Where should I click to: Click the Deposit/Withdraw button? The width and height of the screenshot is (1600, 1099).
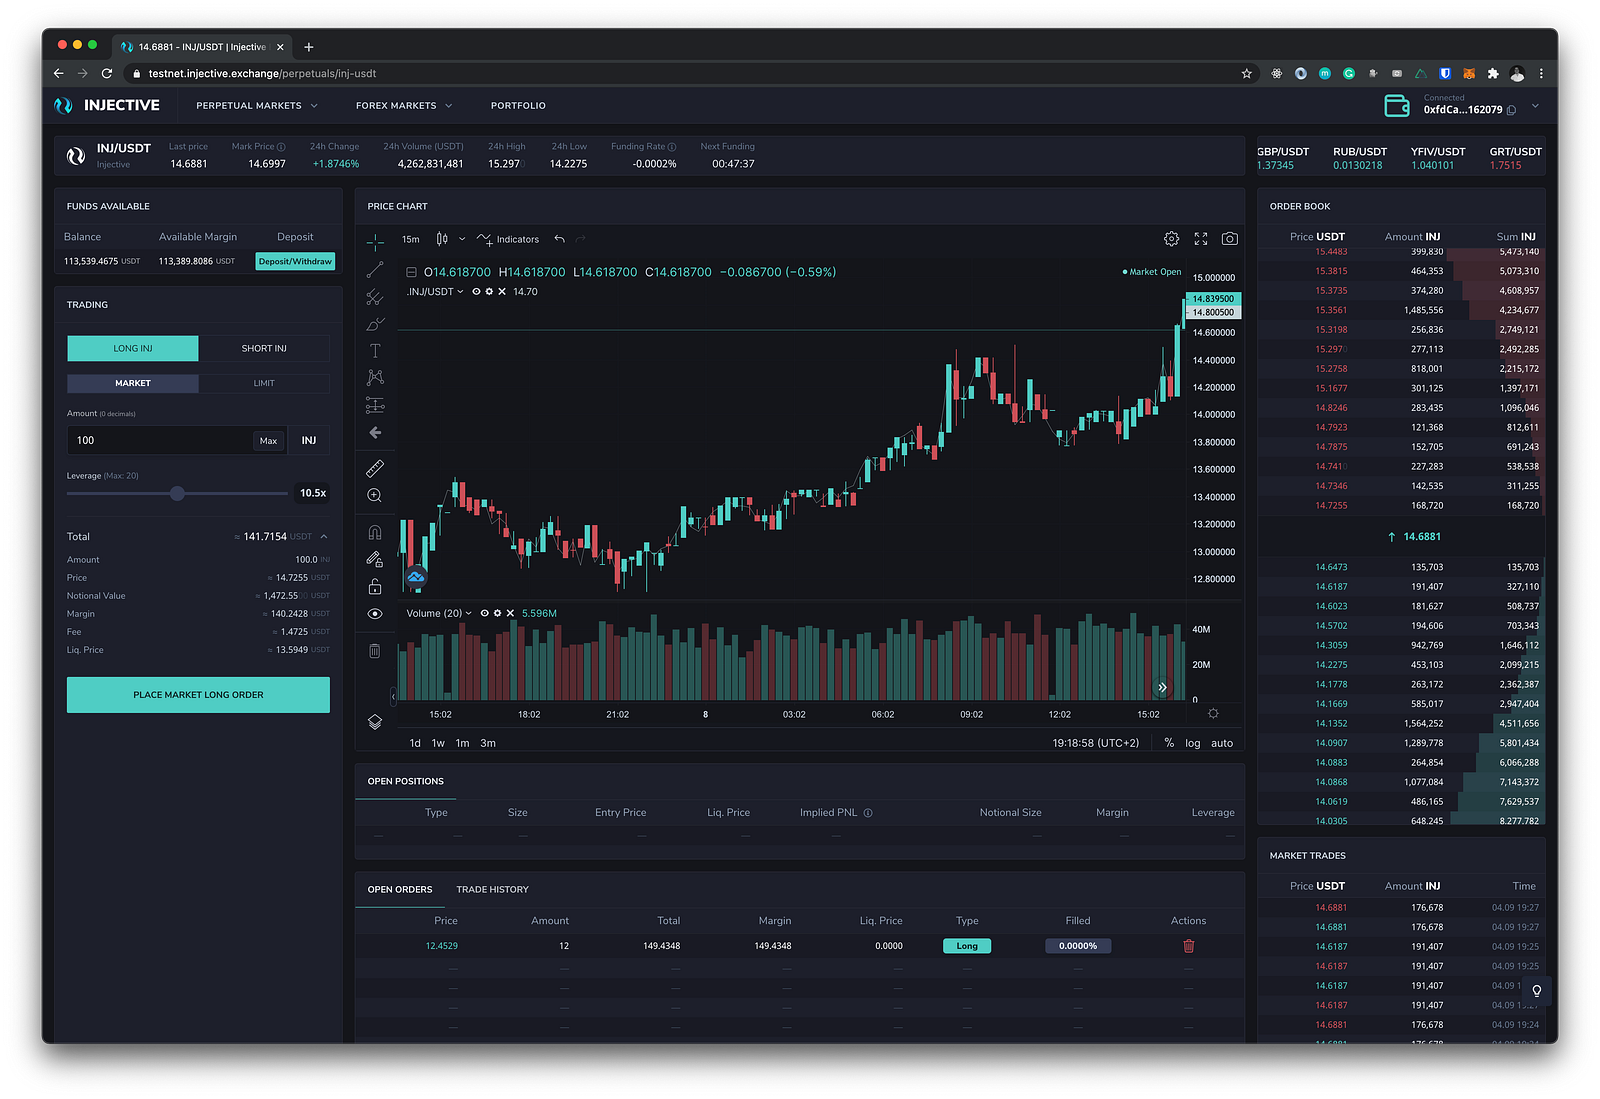295,262
